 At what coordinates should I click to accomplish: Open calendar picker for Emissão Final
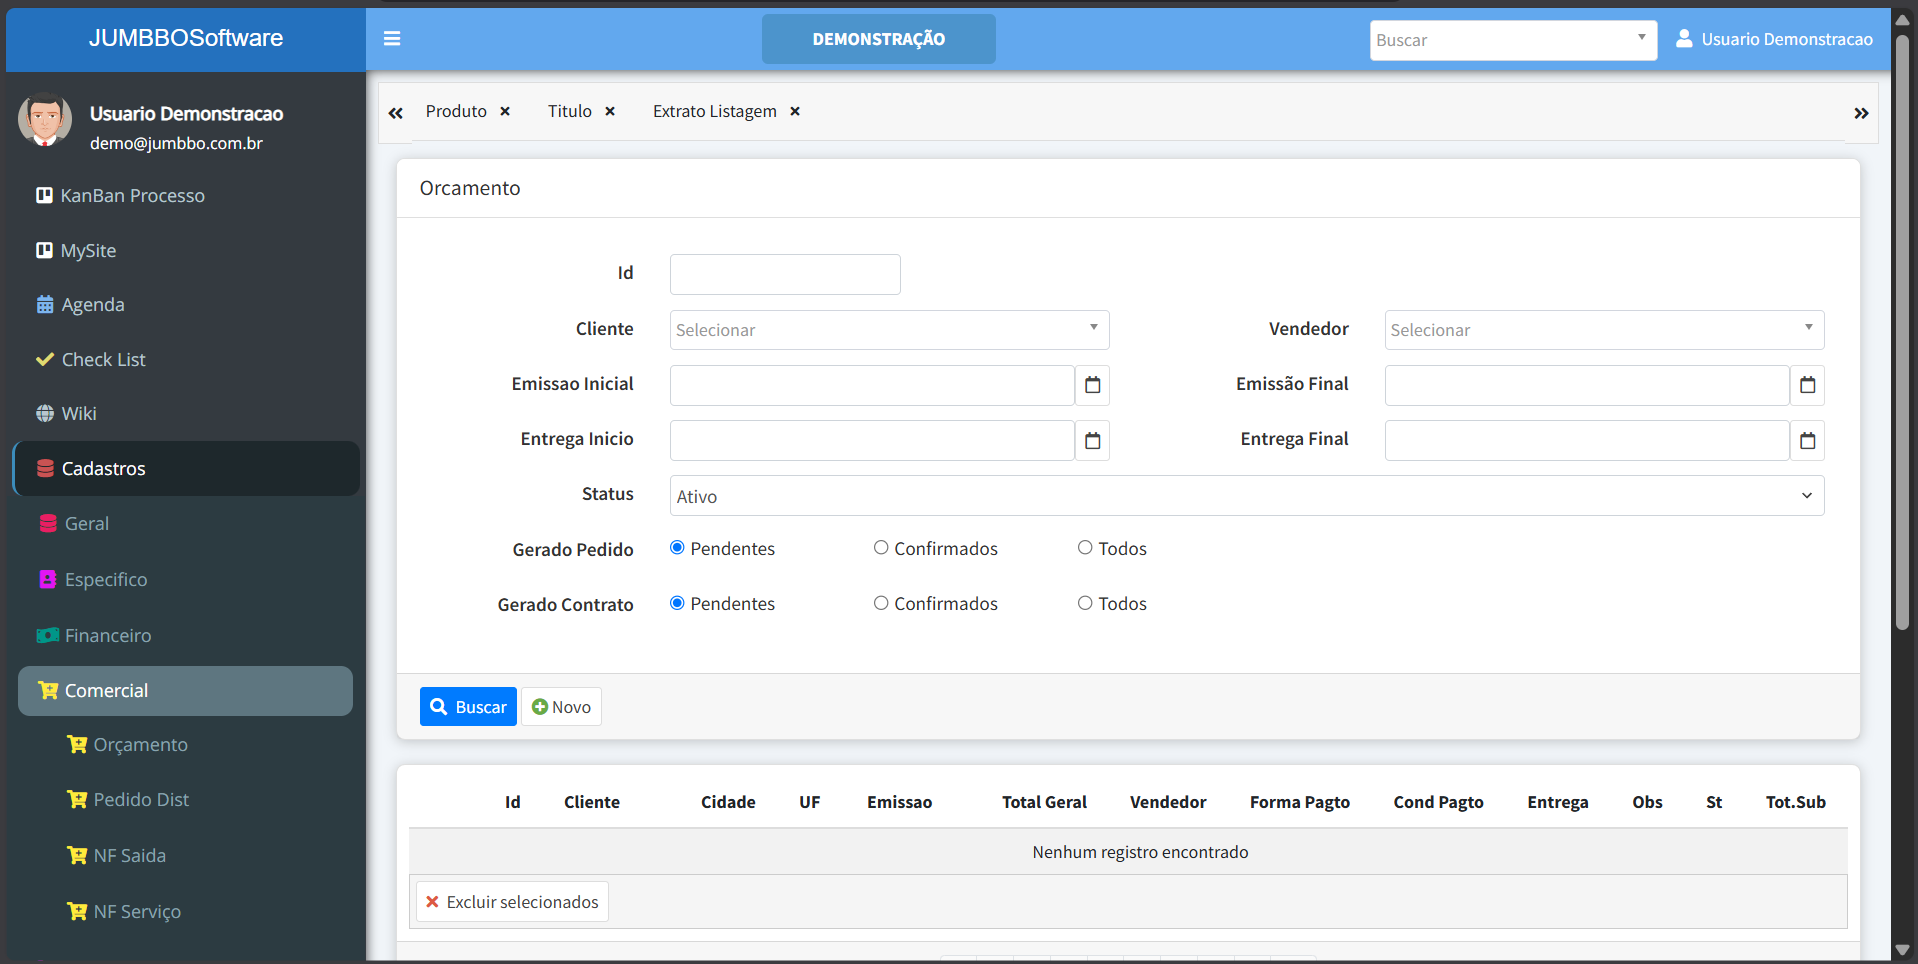[x=1808, y=385]
